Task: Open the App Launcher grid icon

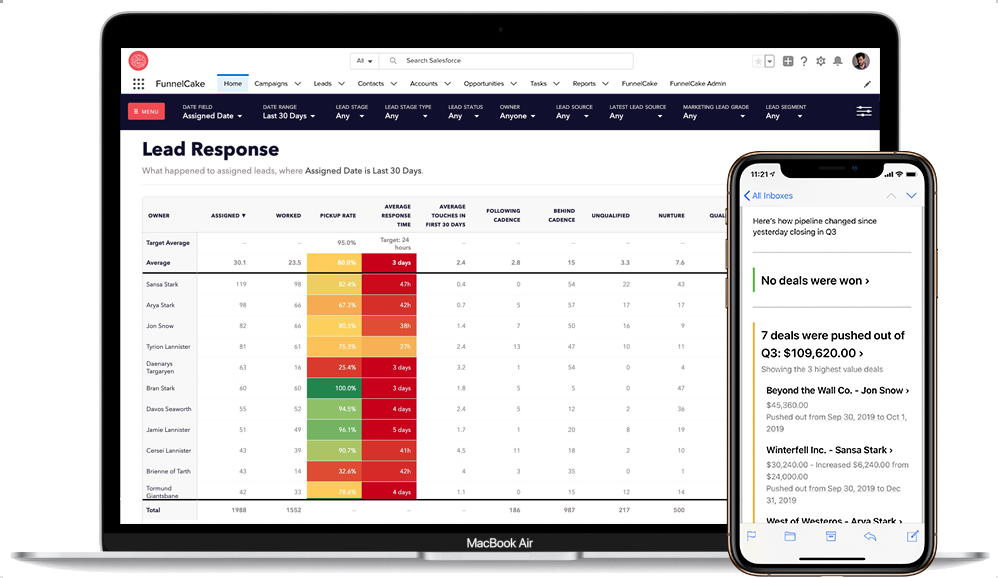Action: 138,83
